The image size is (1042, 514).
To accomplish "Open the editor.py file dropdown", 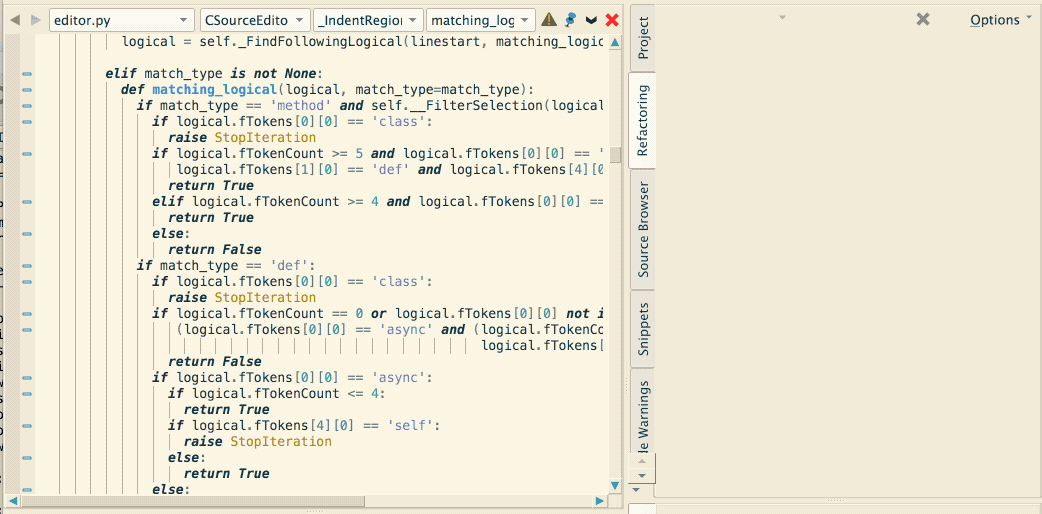I will [x=121, y=20].
